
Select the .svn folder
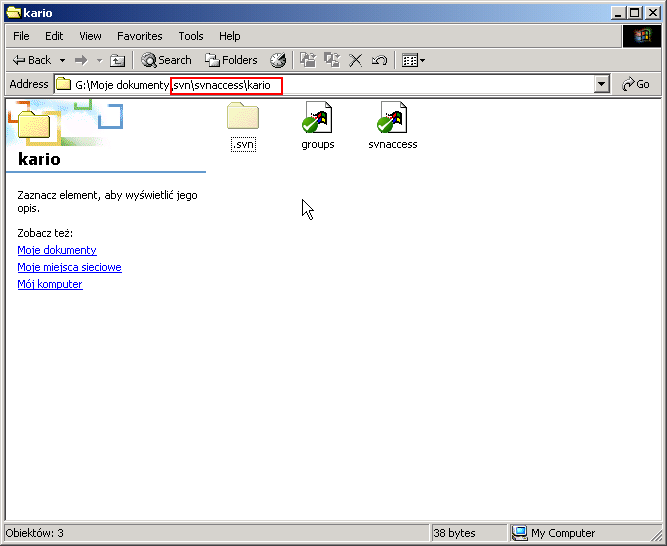[243, 126]
